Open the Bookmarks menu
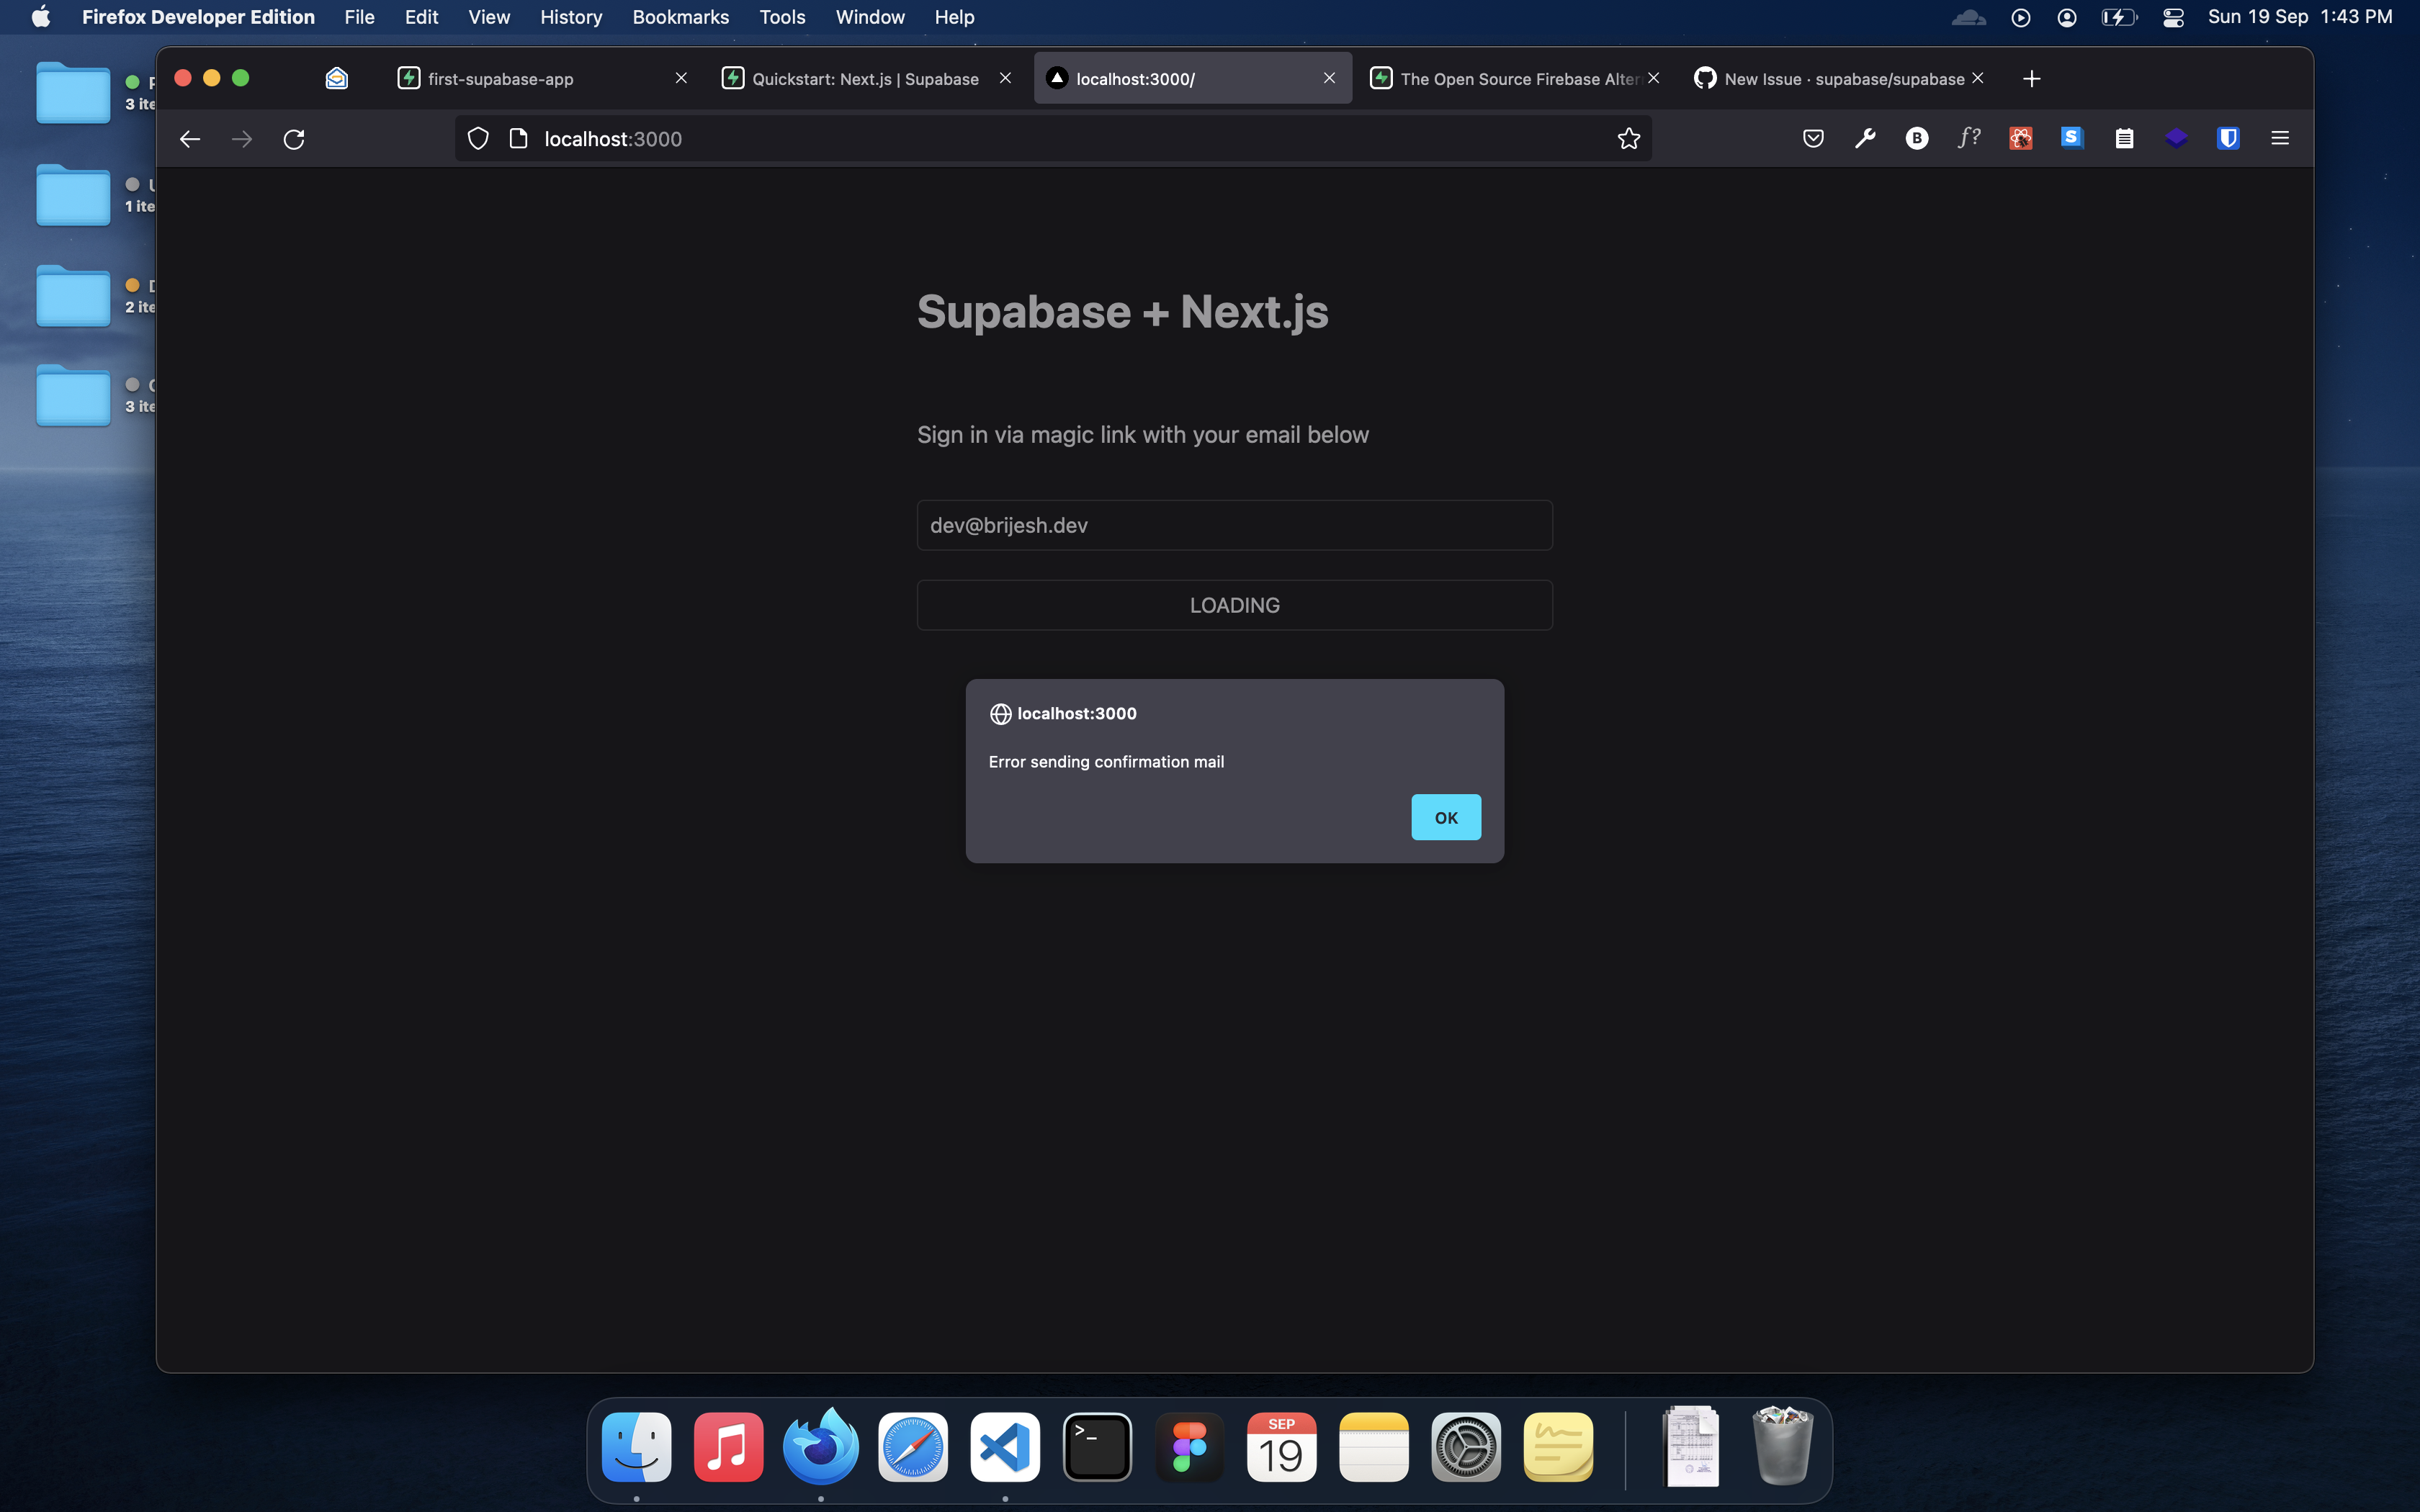Viewport: 2420px width, 1512px height. coord(681,17)
